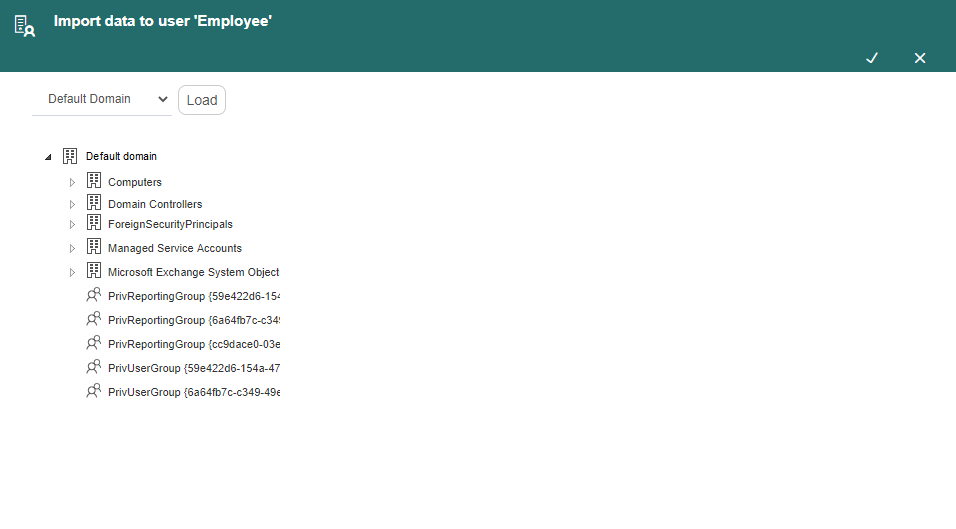Click the ForeignSecurityPrincipals building icon
The width and height of the screenshot is (956, 529).
click(x=94, y=222)
